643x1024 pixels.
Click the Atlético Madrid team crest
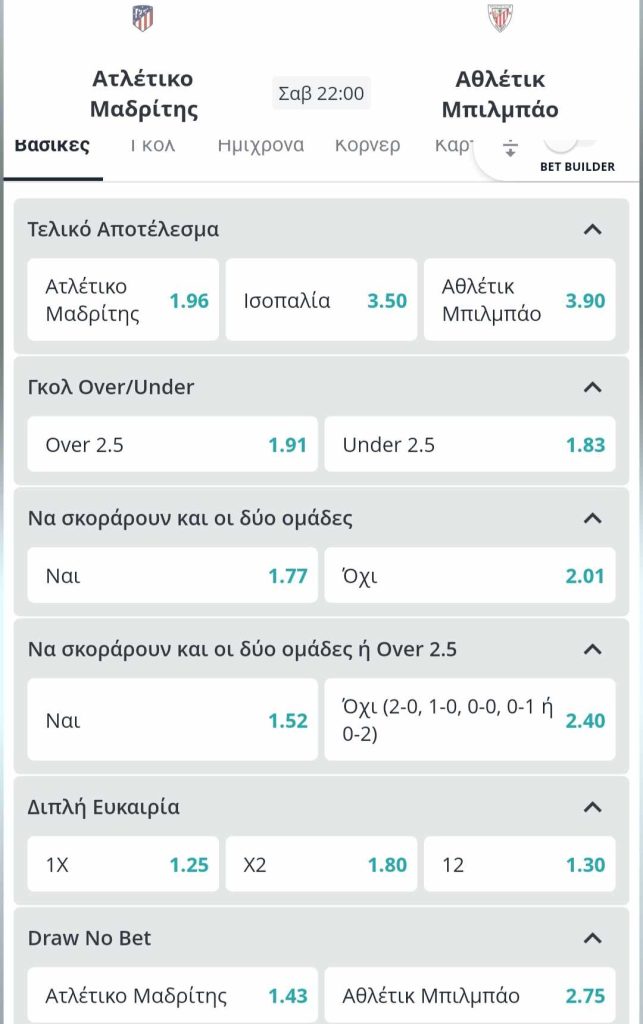tap(142, 18)
